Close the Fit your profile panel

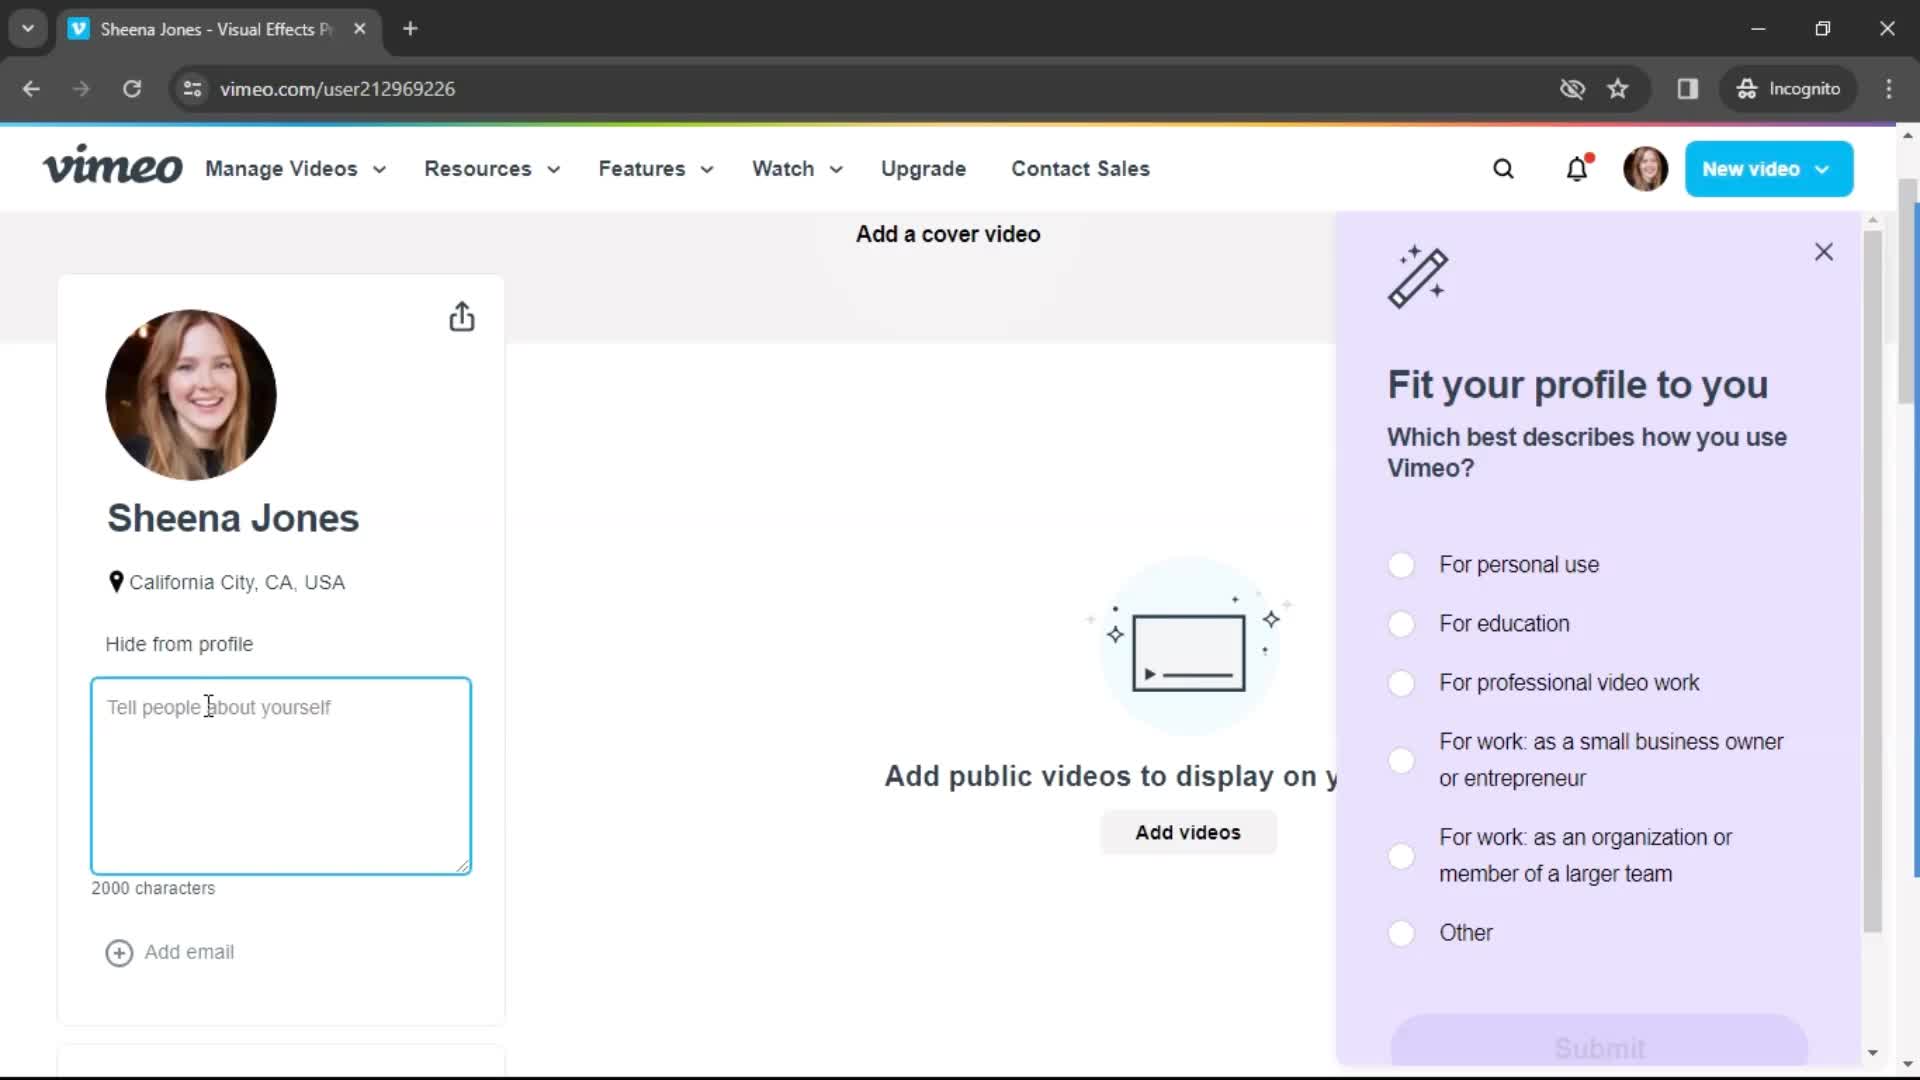1824,252
